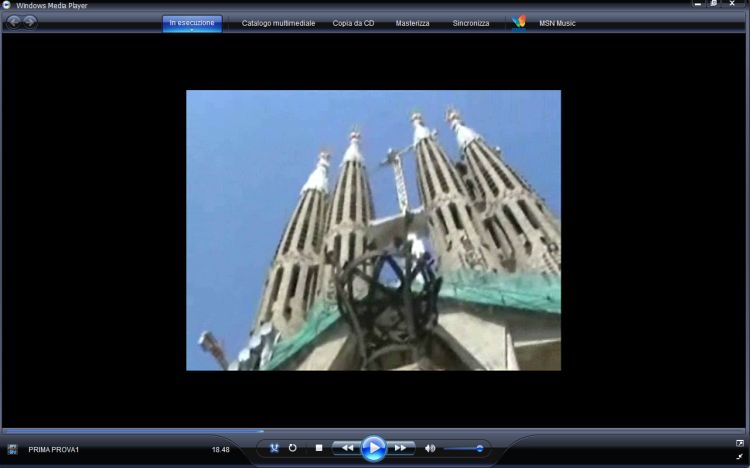The image size is (750, 468).
Task: Click the seek bar progress track
Action: [x=375, y=431]
